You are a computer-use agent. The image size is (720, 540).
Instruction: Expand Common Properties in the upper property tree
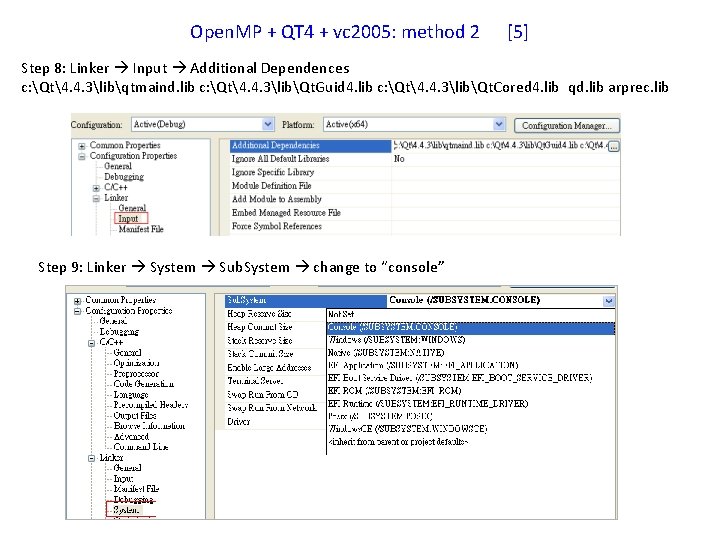tap(81, 146)
